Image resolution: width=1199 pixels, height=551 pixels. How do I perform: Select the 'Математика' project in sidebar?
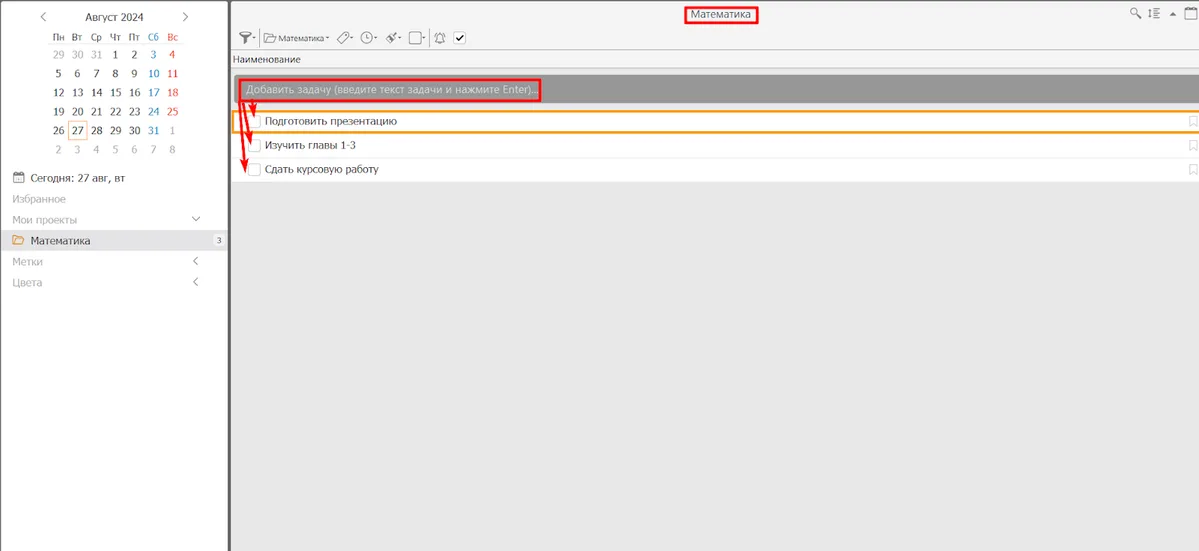(60, 240)
